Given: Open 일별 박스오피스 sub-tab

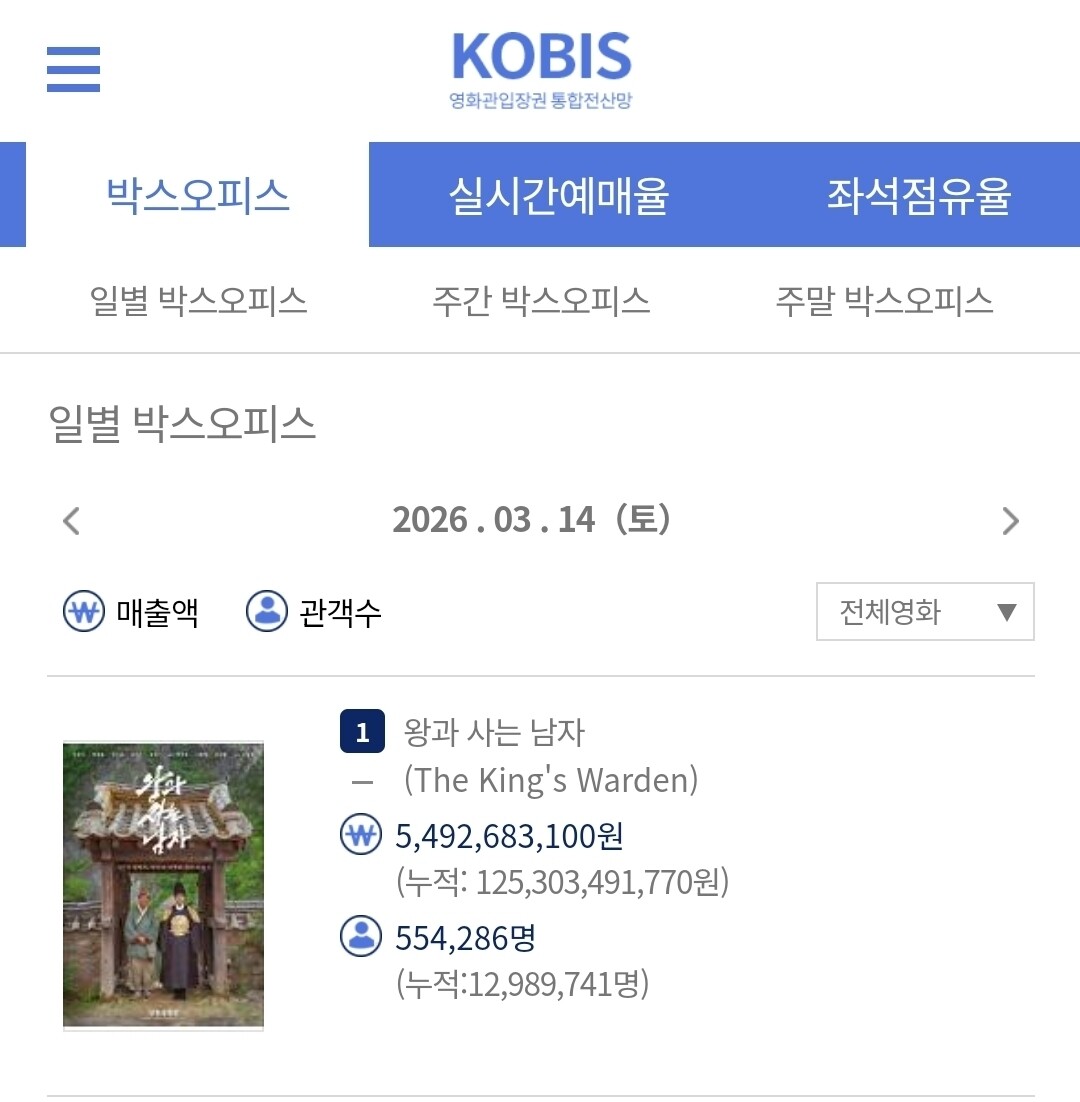Looking at the screenshot, I should (198, 301).
